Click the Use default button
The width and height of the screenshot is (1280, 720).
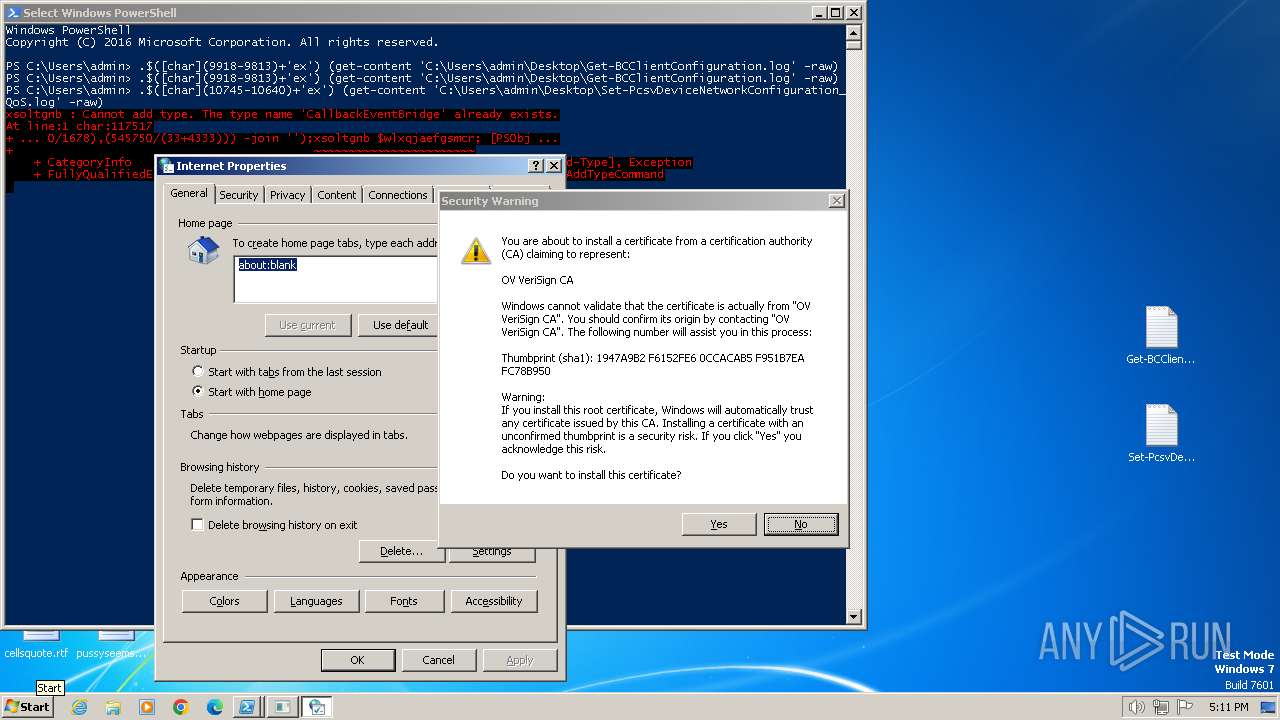coord(400,325)
